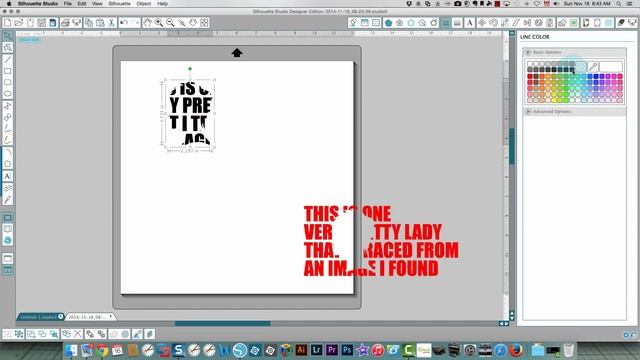This screenshot has width=640, height=360.
Task: Open Adobe Illustrator from the Dock
Action: 301,350
